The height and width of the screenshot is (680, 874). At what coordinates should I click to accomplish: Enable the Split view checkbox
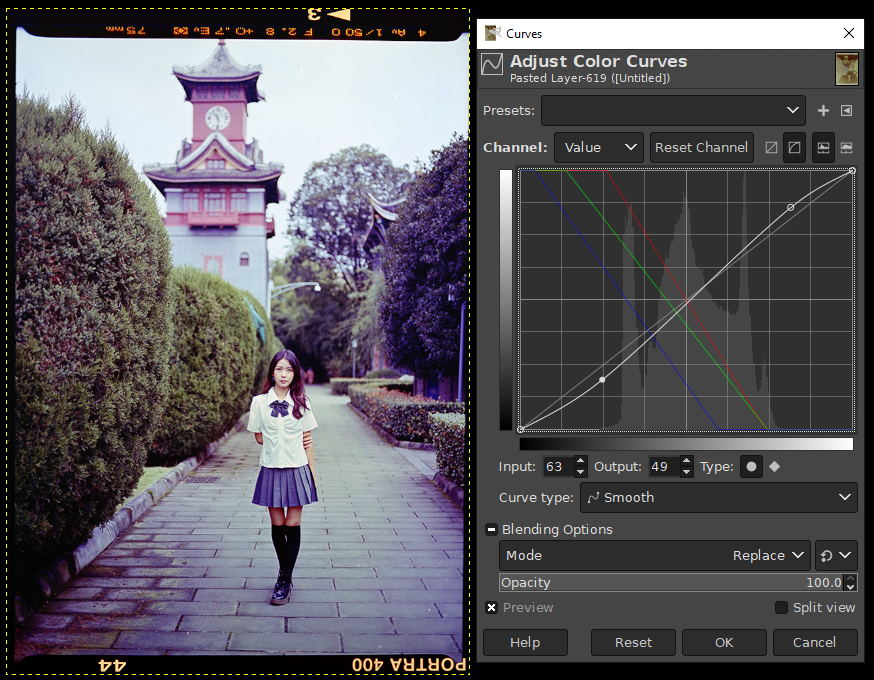(x=781, y=608)
